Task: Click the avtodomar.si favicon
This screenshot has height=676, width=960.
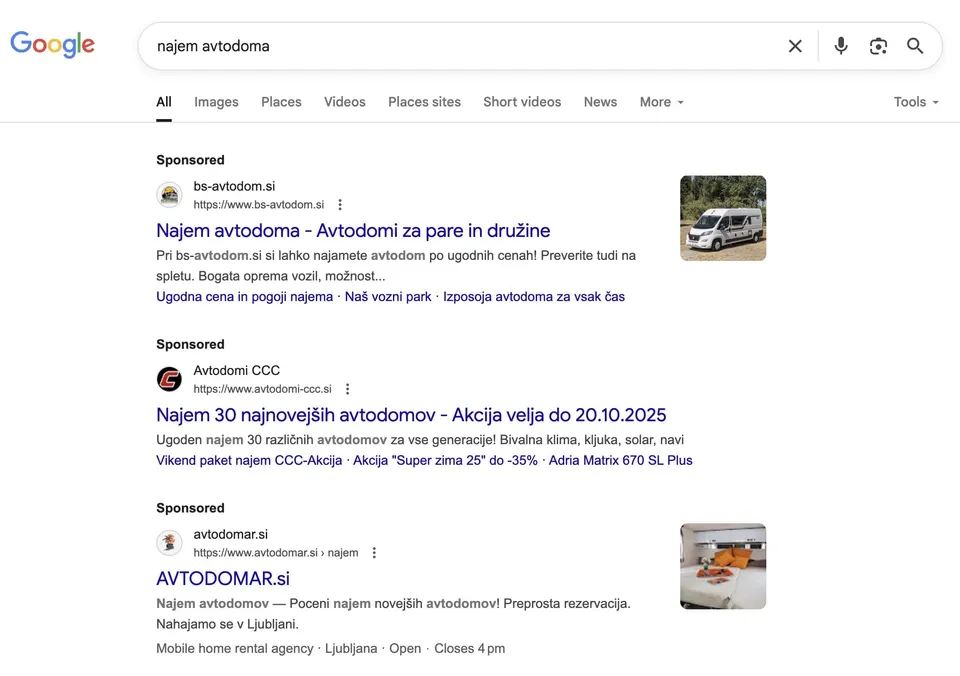Action: coord(169,543)
